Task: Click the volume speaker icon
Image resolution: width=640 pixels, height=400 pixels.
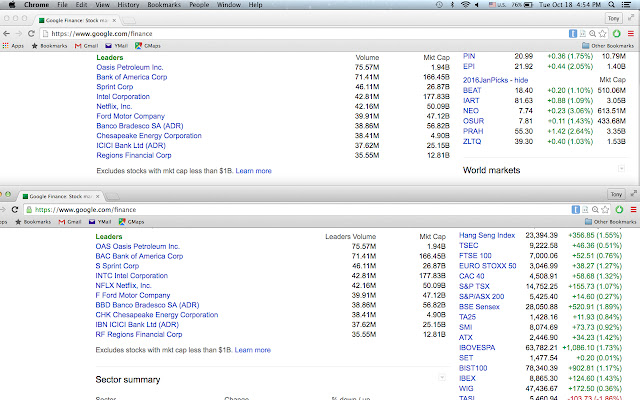Action: (x=476, y=4)
